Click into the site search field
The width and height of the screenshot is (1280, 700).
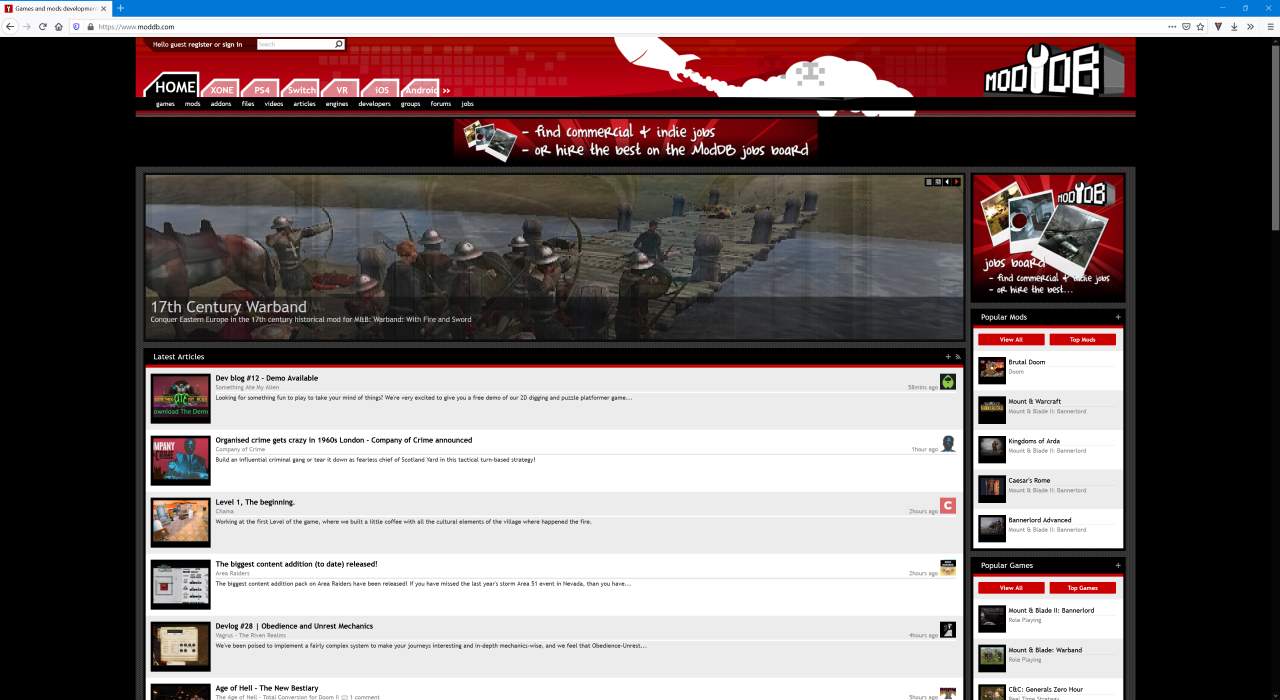[x=295, y=44]
